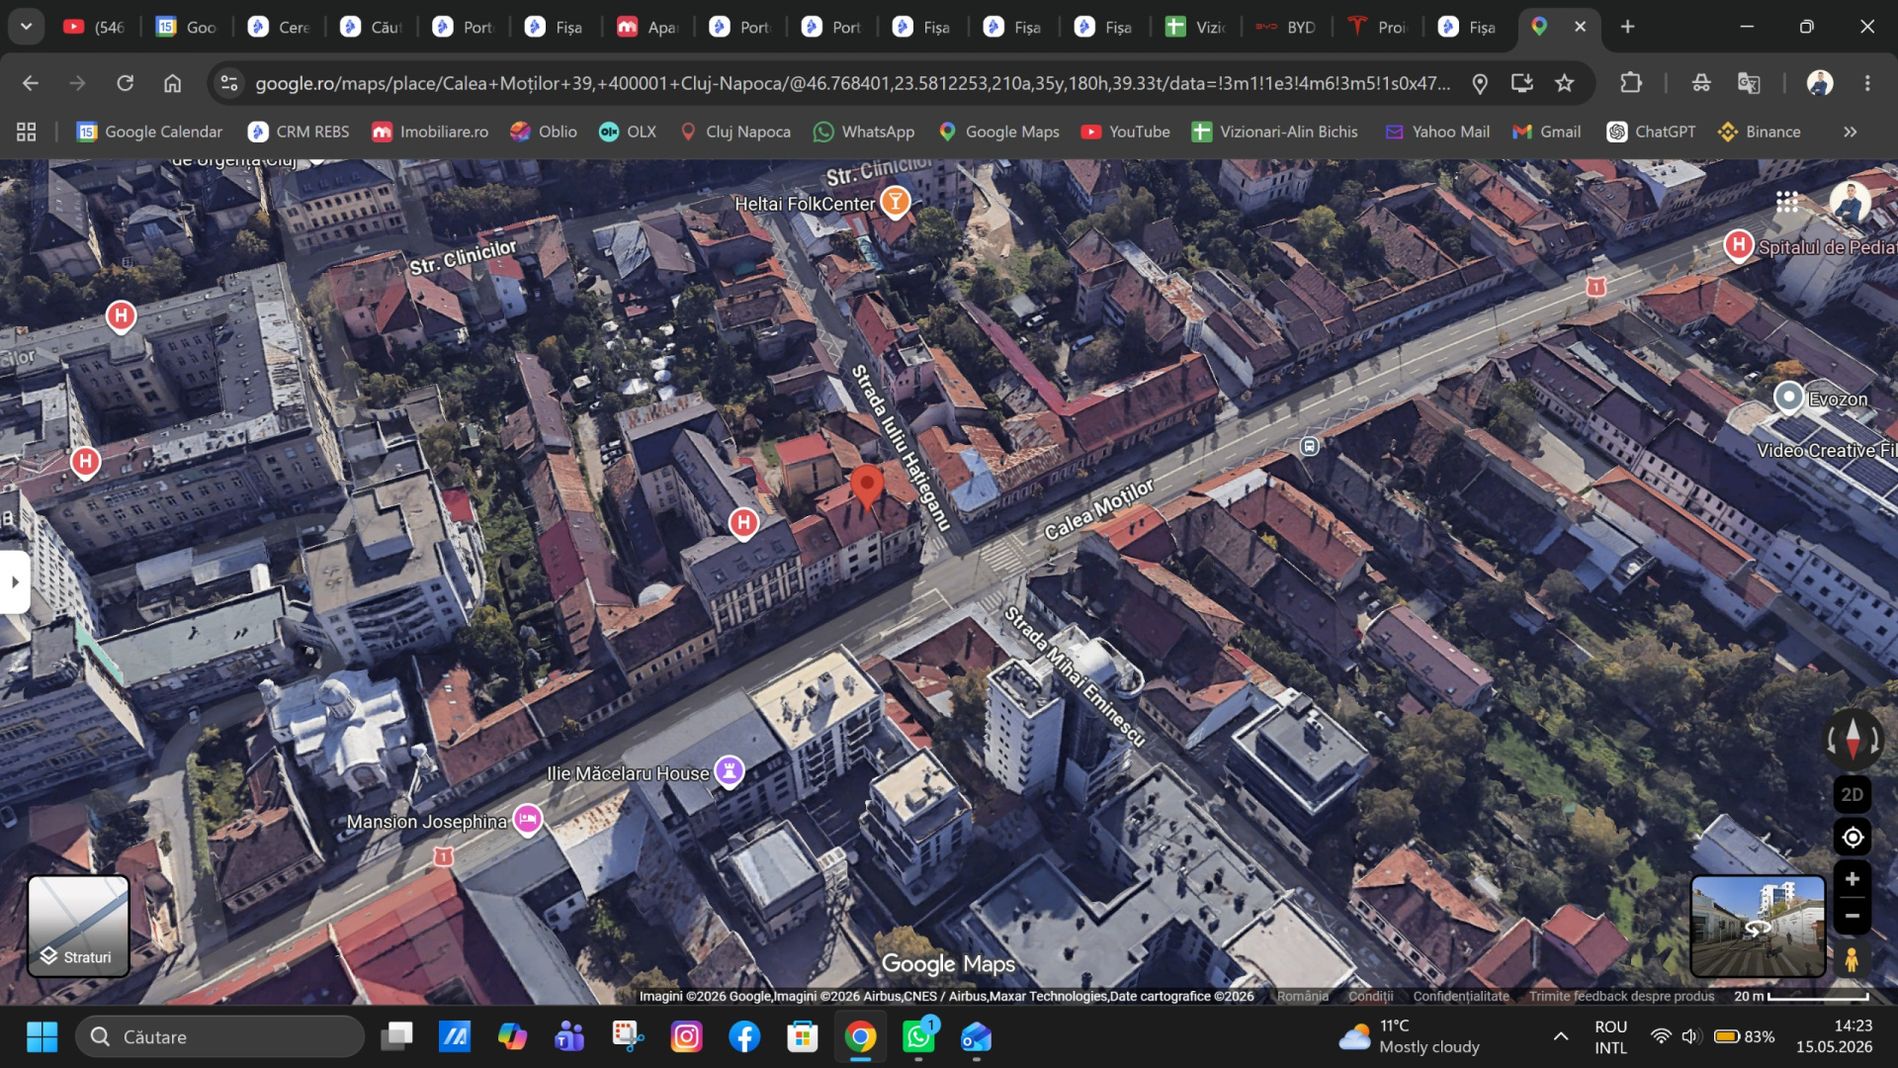Open WhatsApp from the taskbar
This screenshot has height=1068, width=1898.
pos(919,1037)
